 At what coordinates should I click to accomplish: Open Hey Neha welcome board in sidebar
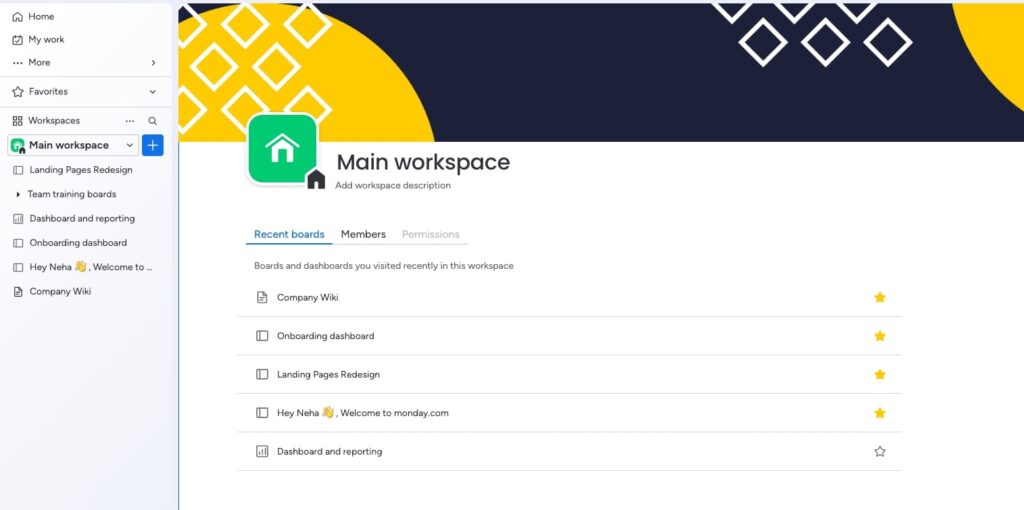pos(91,267)
